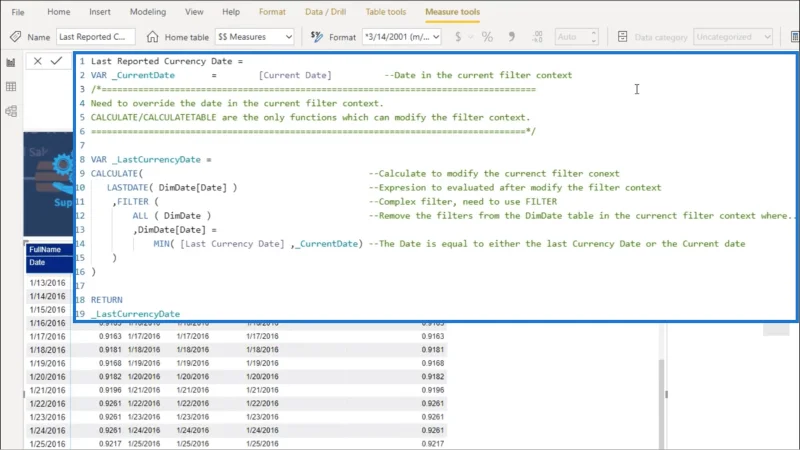Screen dimensions: 800x450
Task: Open the Data / Drill tab
Action: click(x=326, y=12)
